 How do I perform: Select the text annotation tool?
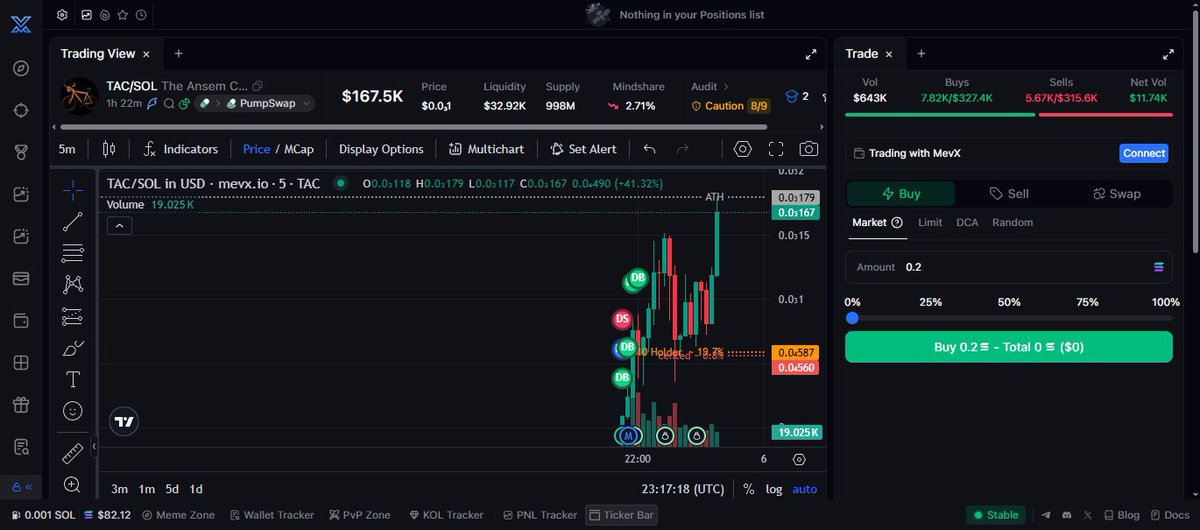tap(73, 379)
